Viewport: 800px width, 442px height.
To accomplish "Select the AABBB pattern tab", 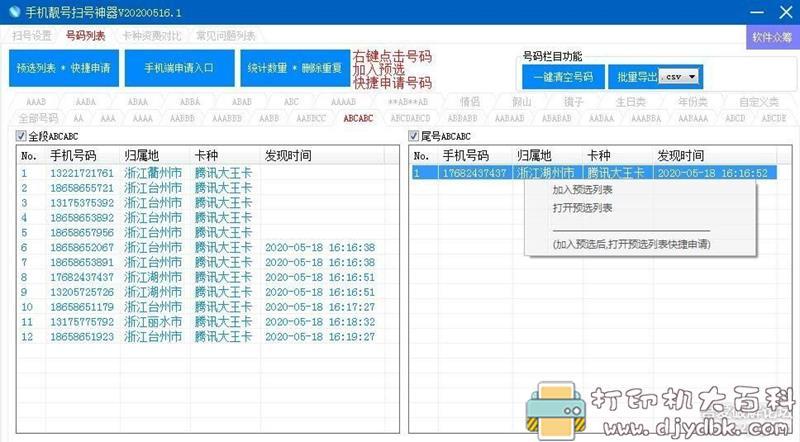I will 182,118.
